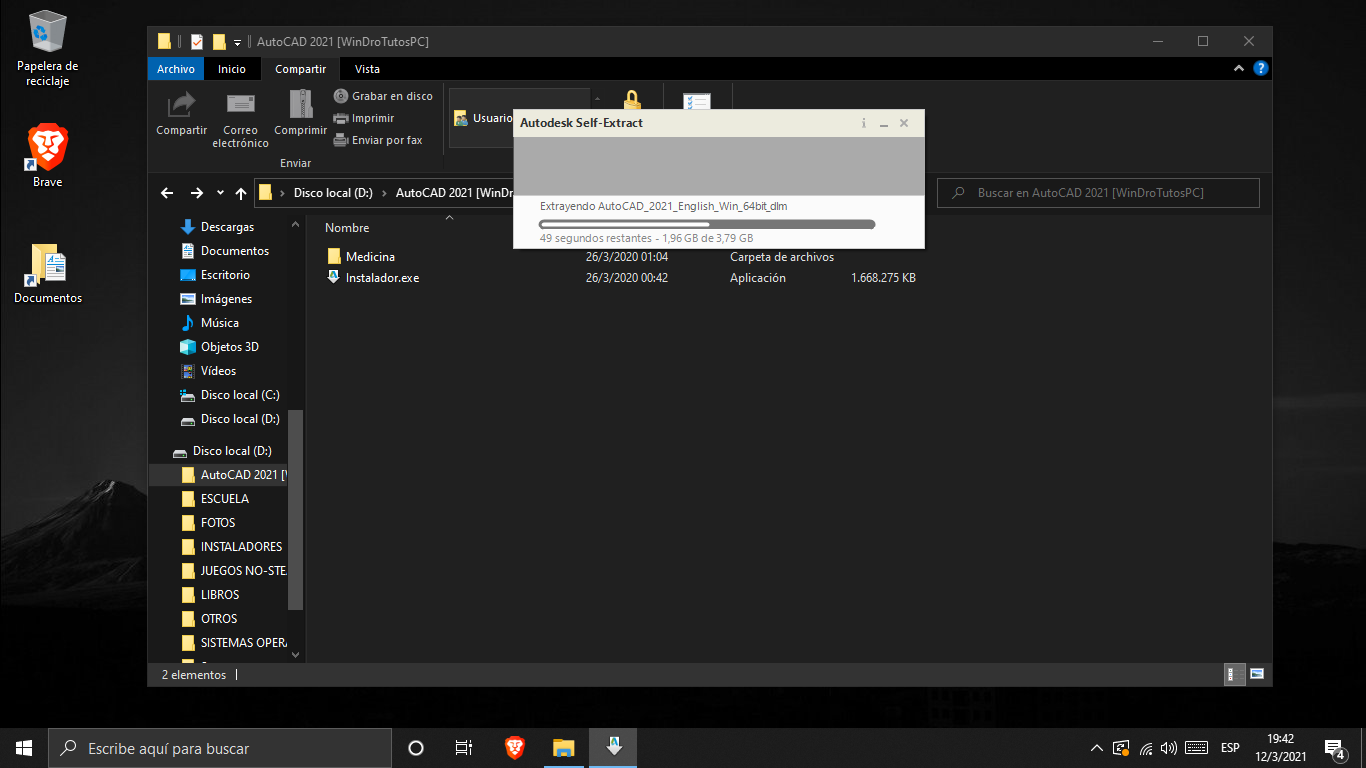Collapse the ribbon with the chevron

pos(1240,69)
